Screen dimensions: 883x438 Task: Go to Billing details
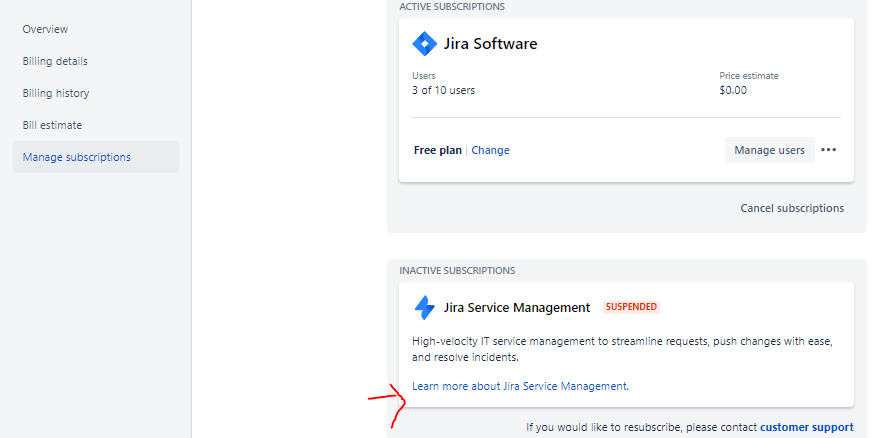[55, 61]
